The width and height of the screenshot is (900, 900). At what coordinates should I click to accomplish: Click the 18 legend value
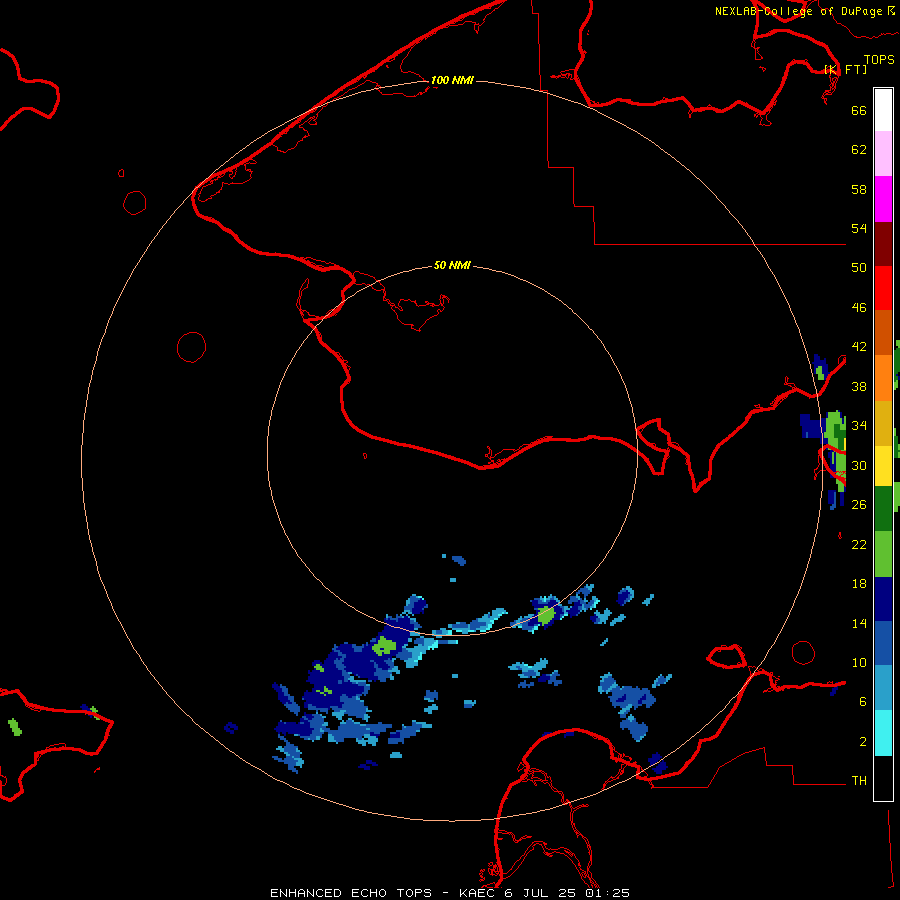(x=859, y=584)
